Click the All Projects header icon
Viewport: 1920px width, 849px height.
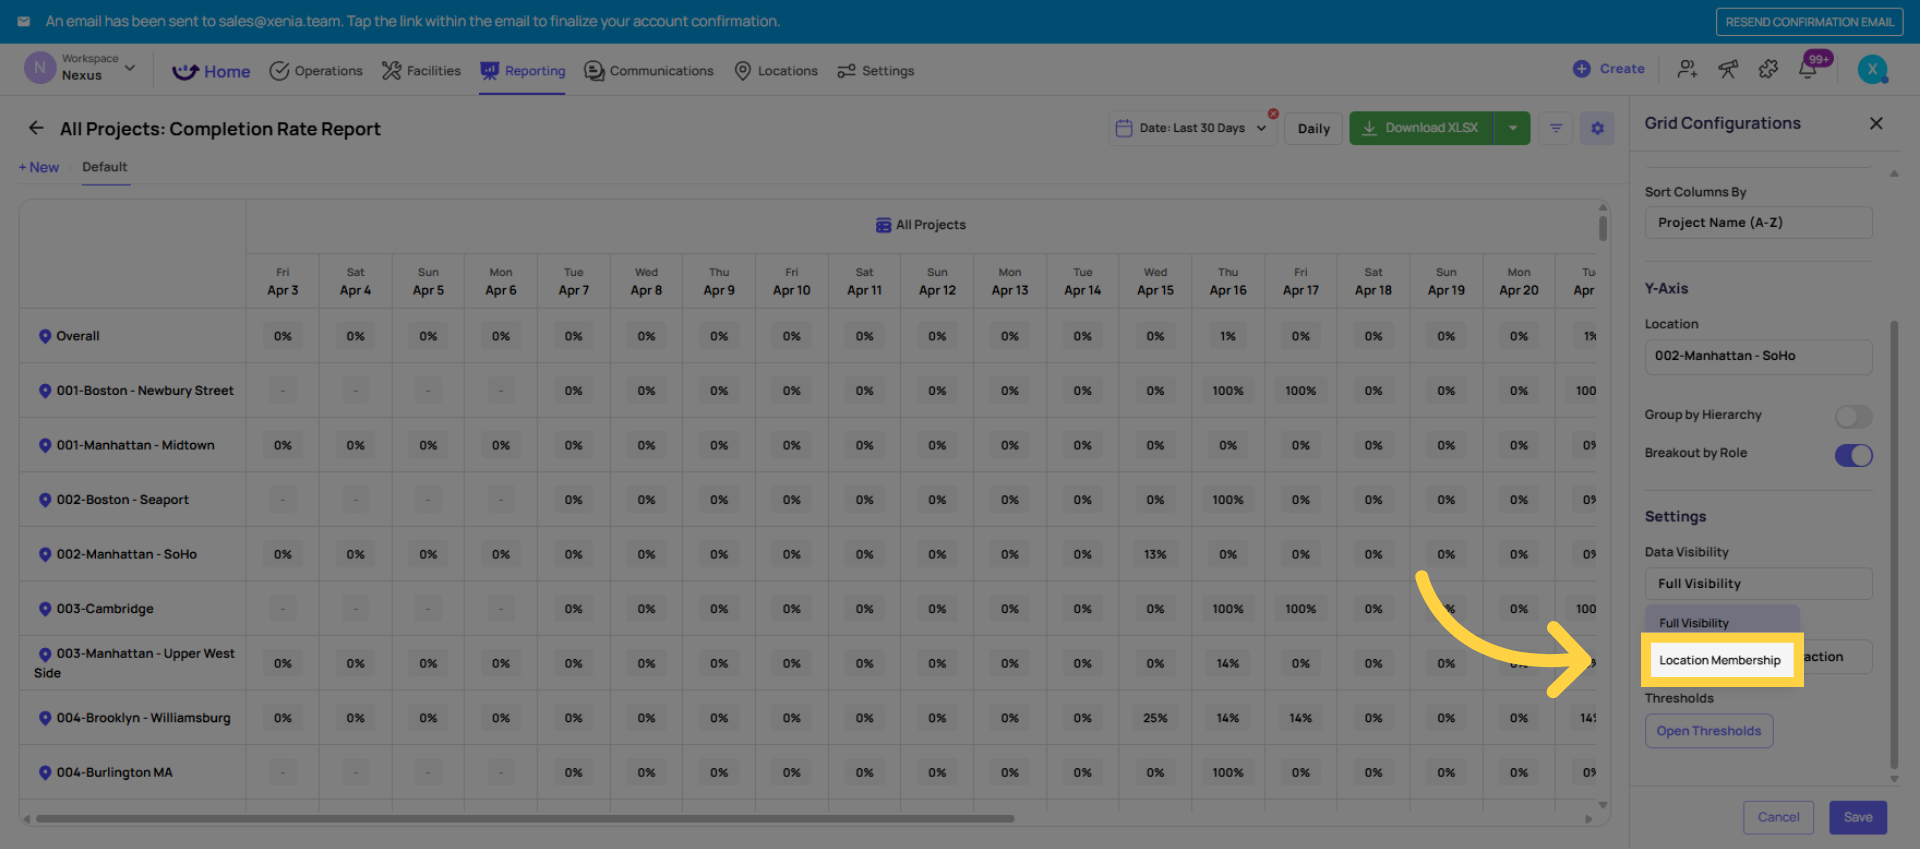tap(883, 225)
